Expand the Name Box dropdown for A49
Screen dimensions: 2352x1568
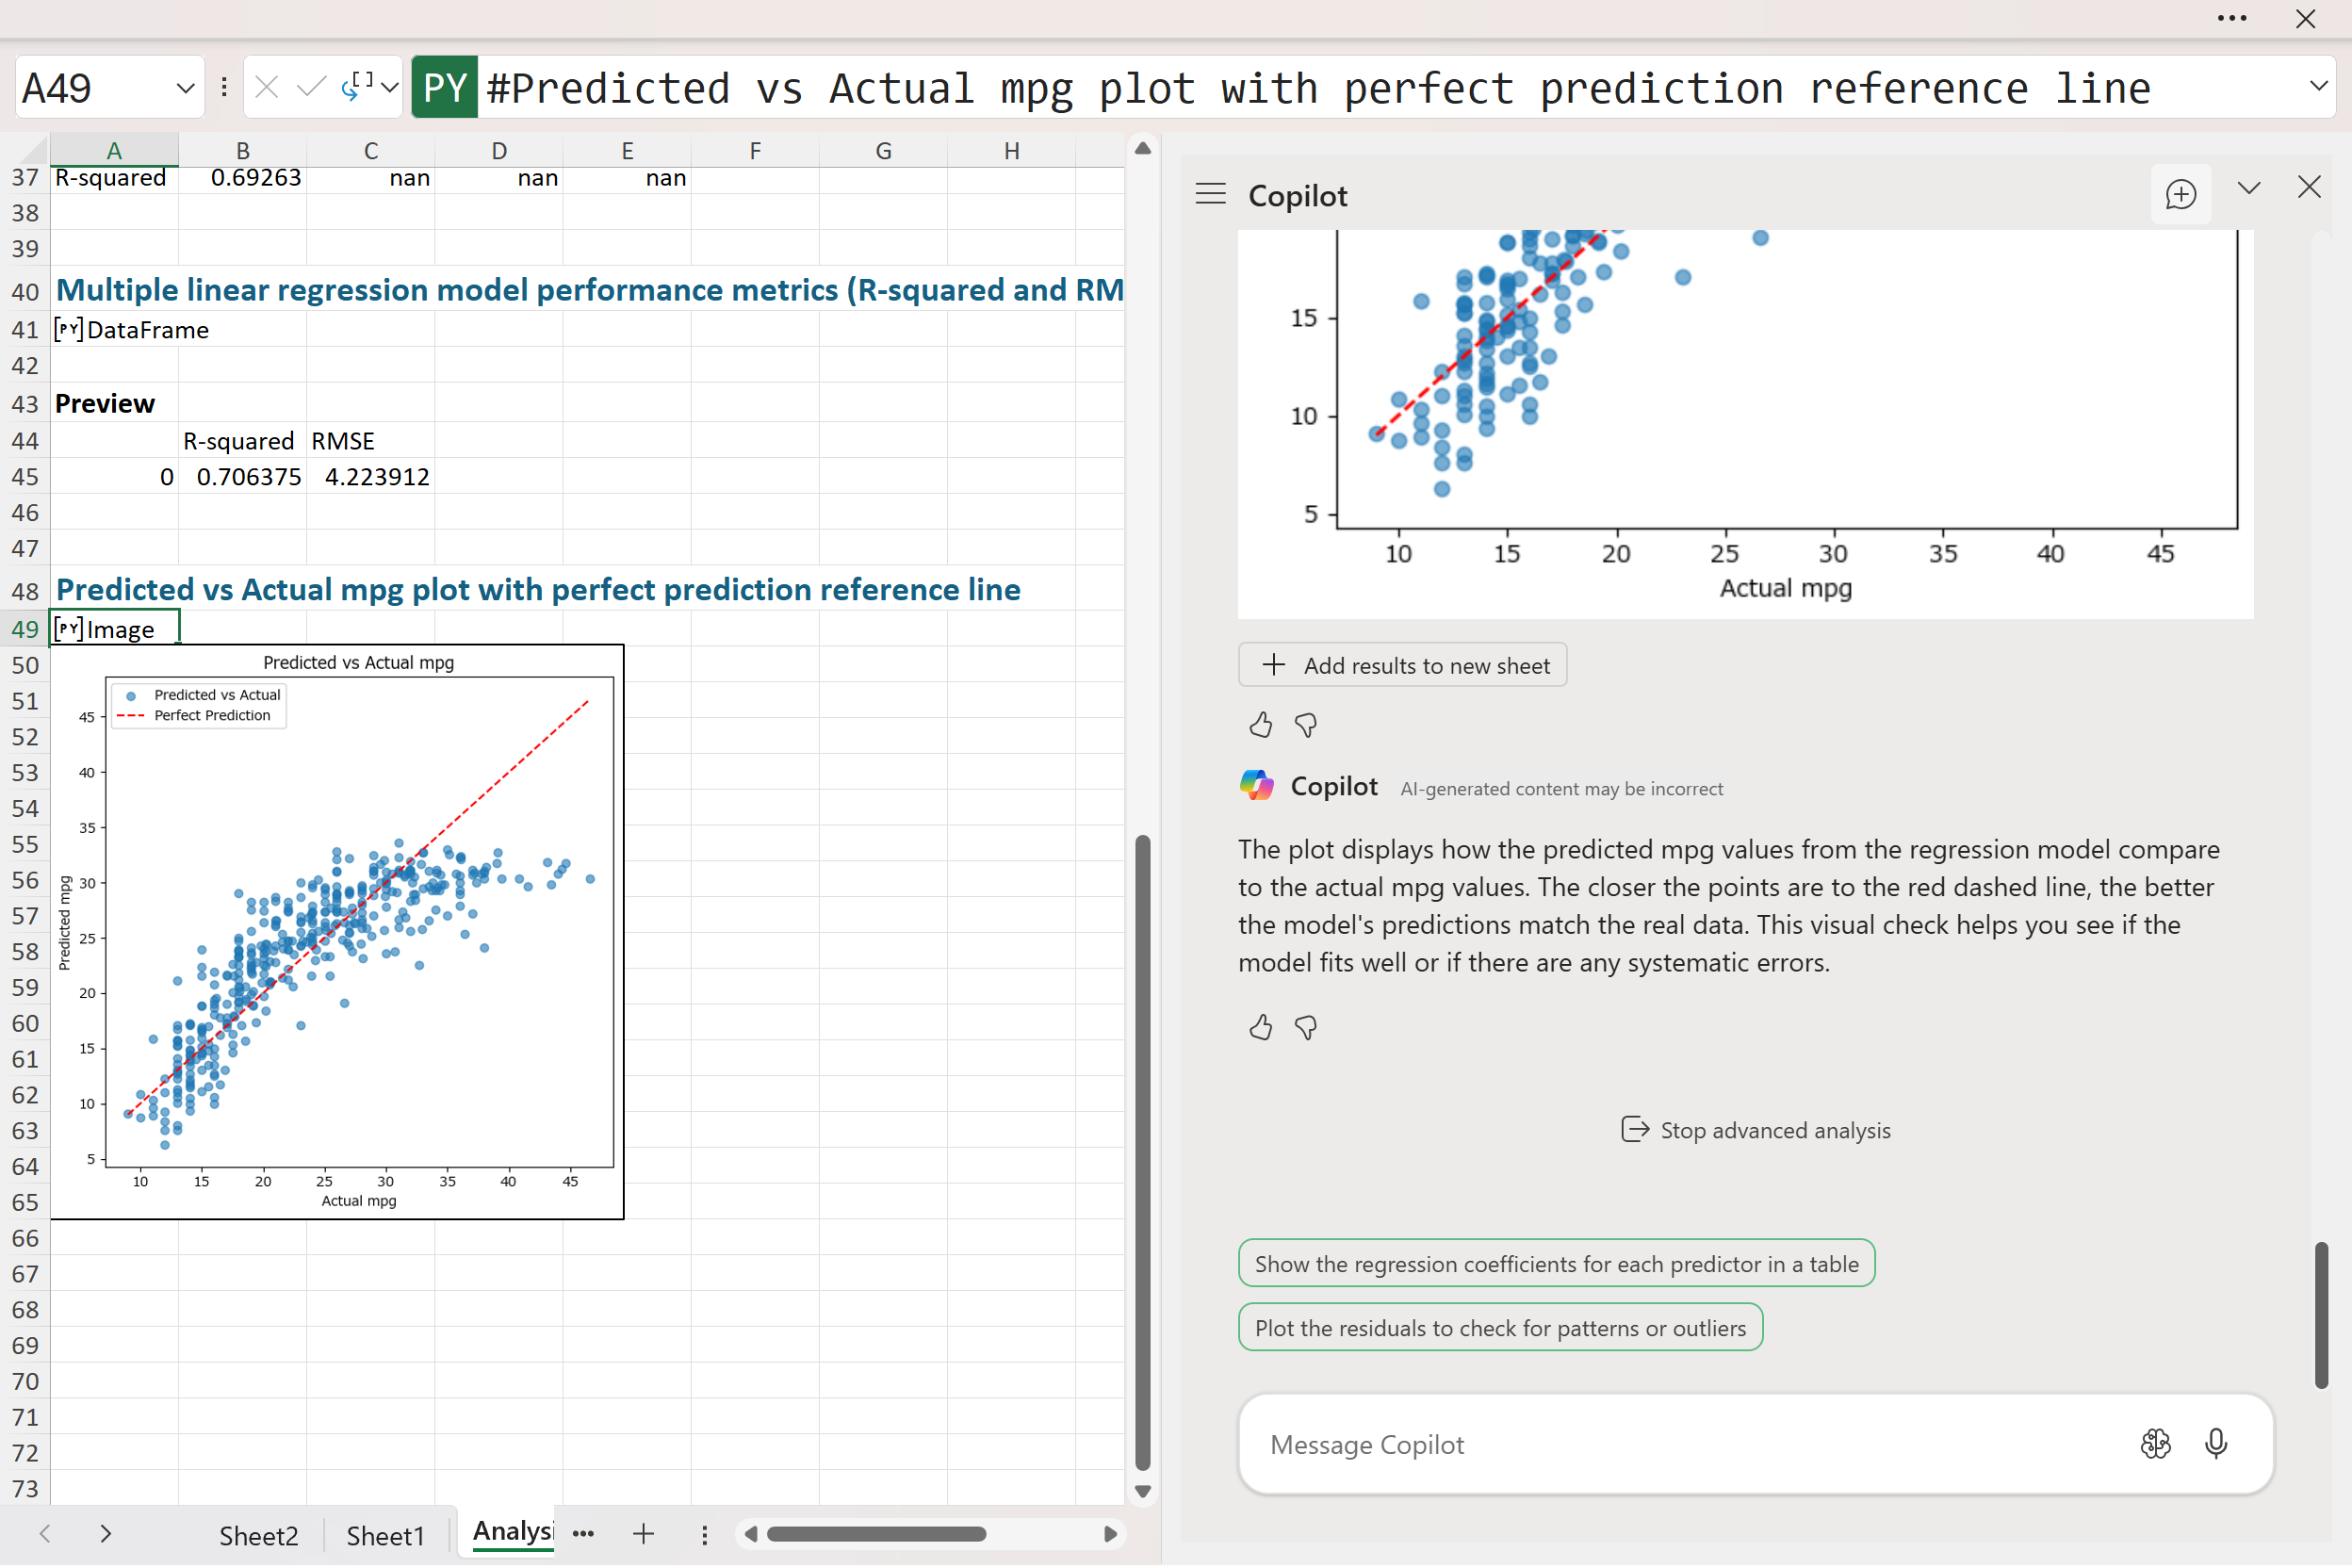185,88
